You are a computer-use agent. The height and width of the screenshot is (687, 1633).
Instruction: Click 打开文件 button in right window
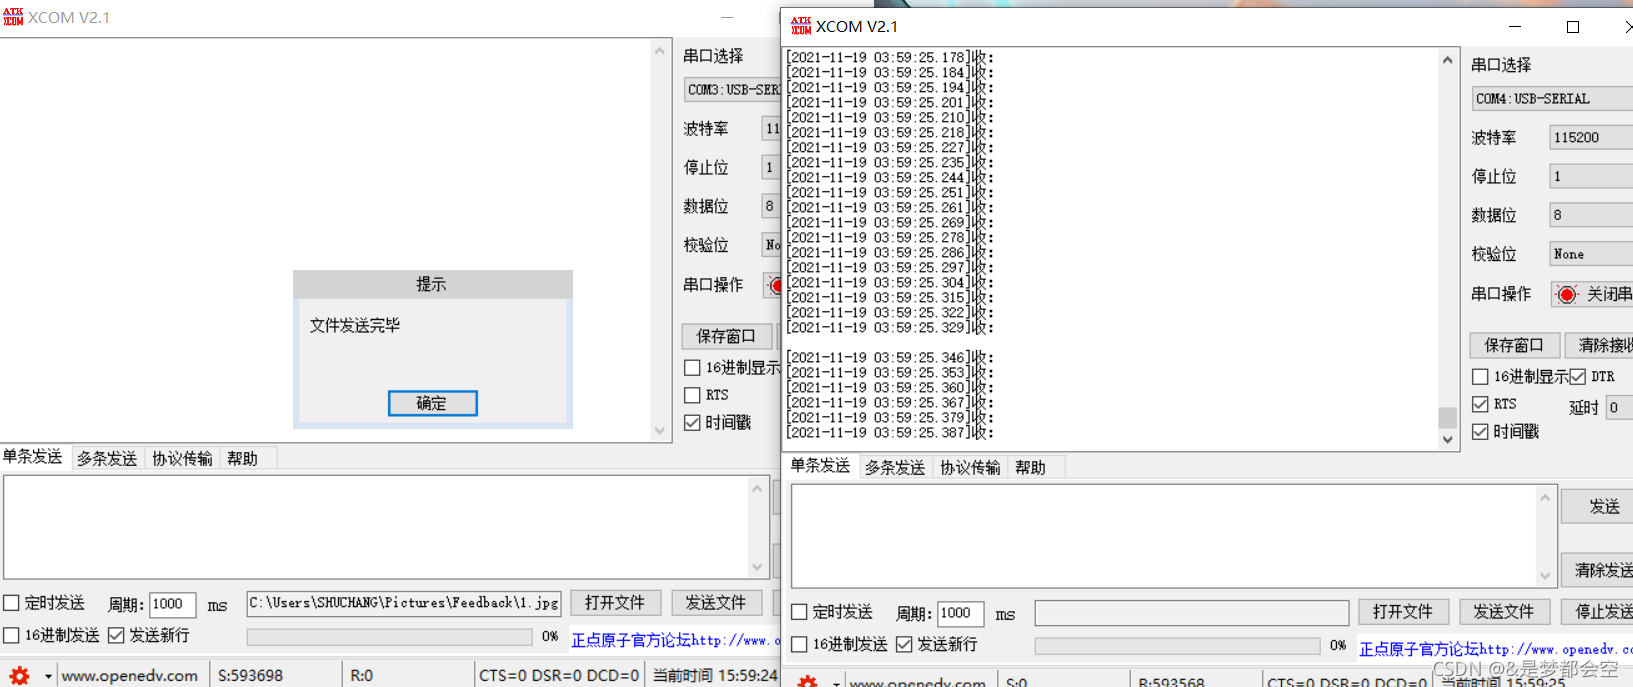point(1403,612)
